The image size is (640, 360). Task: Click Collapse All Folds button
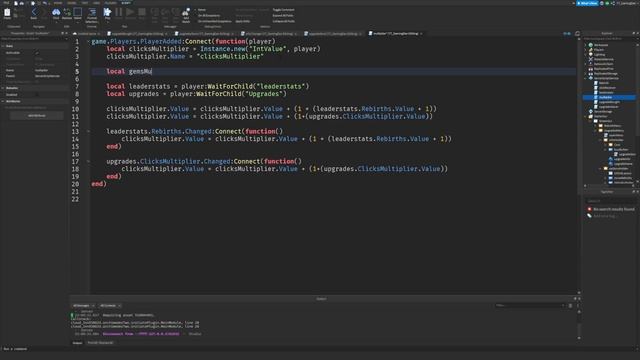[284, 21]
